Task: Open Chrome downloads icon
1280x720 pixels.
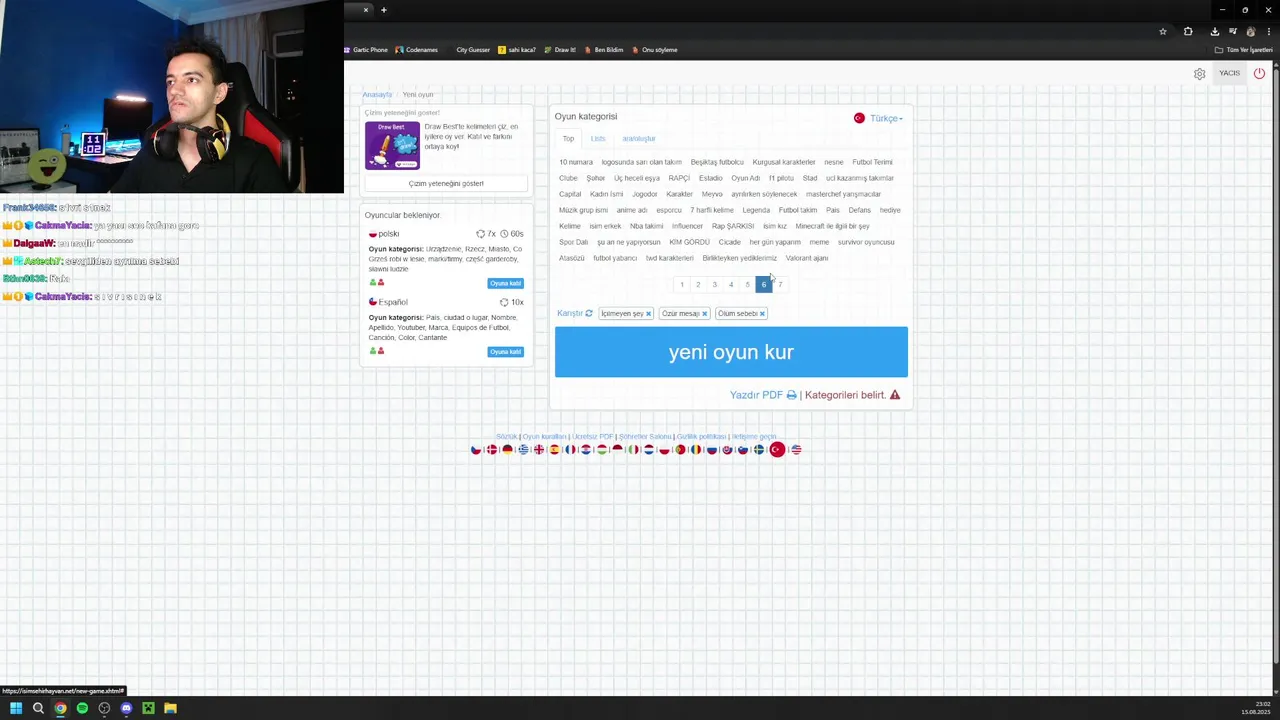Action: click(x=1215, y=32)
